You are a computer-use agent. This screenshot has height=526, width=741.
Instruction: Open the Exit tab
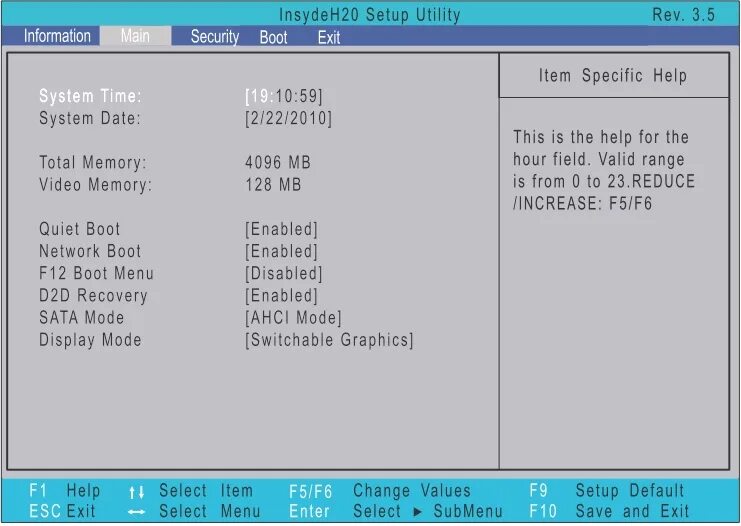(328, 37)
